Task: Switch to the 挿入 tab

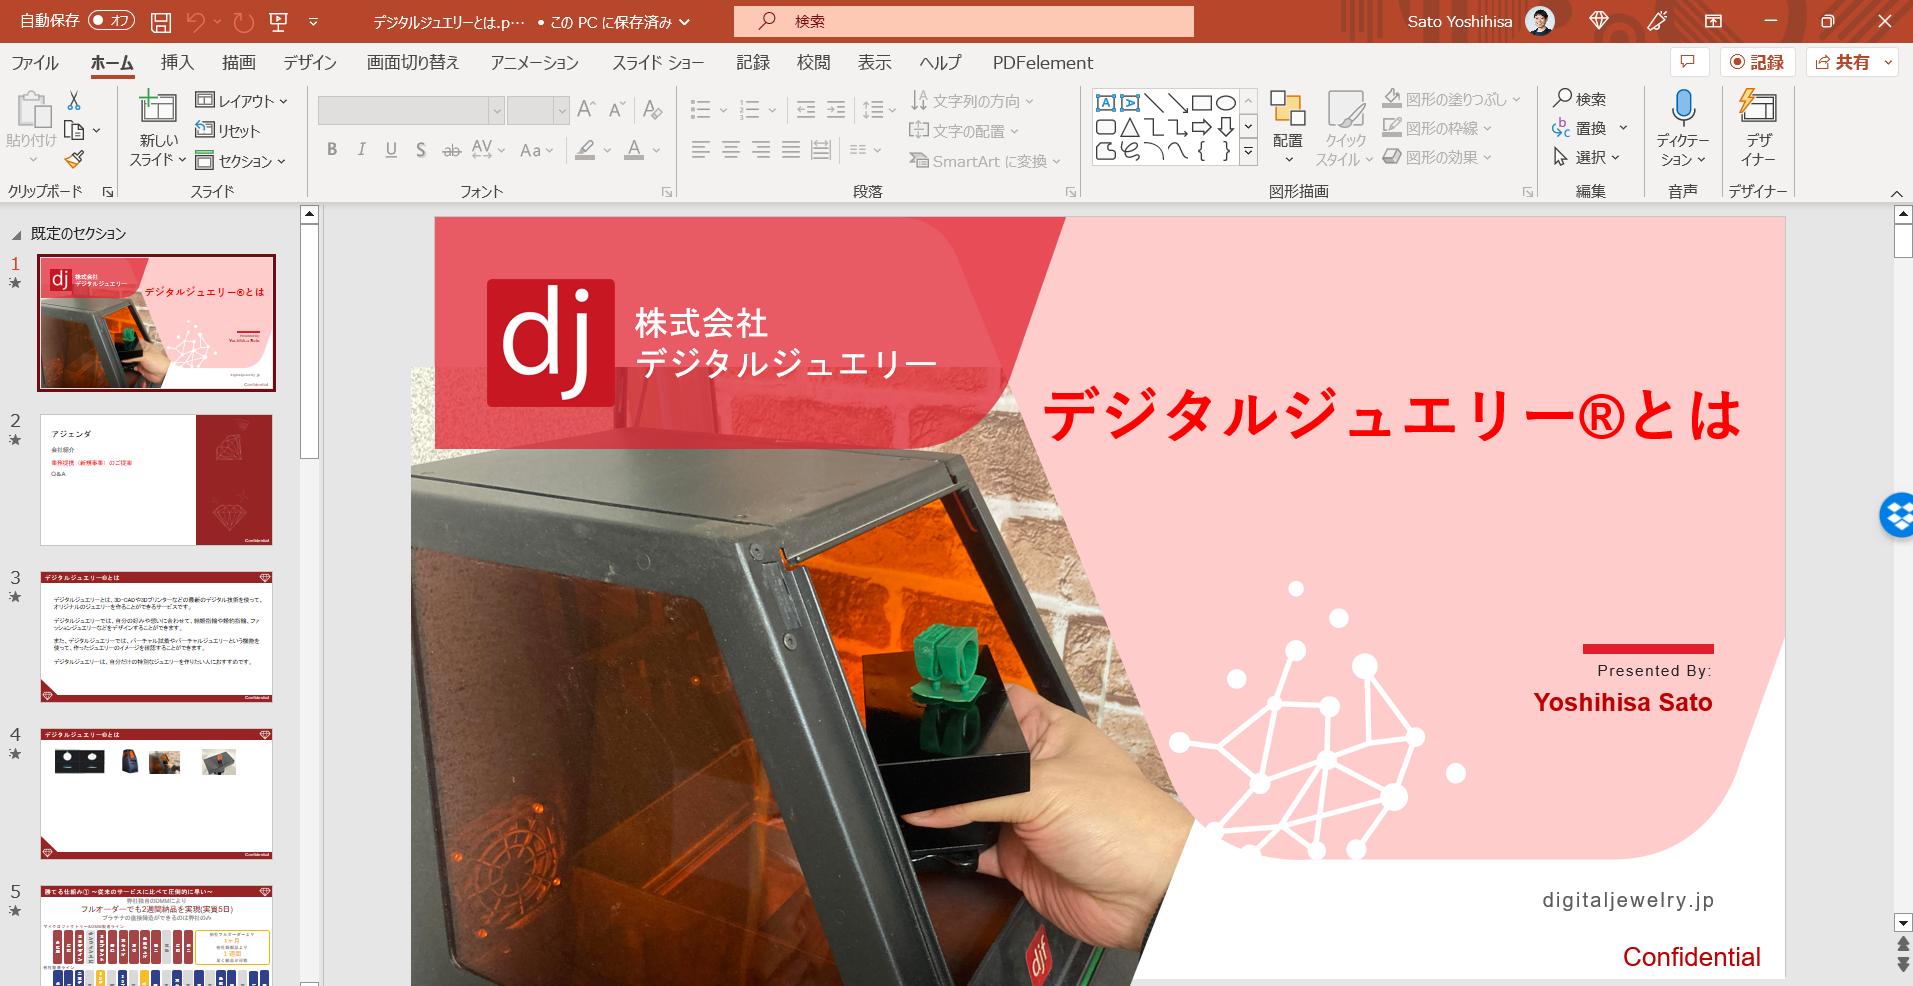Action: (x=177, y=63)
